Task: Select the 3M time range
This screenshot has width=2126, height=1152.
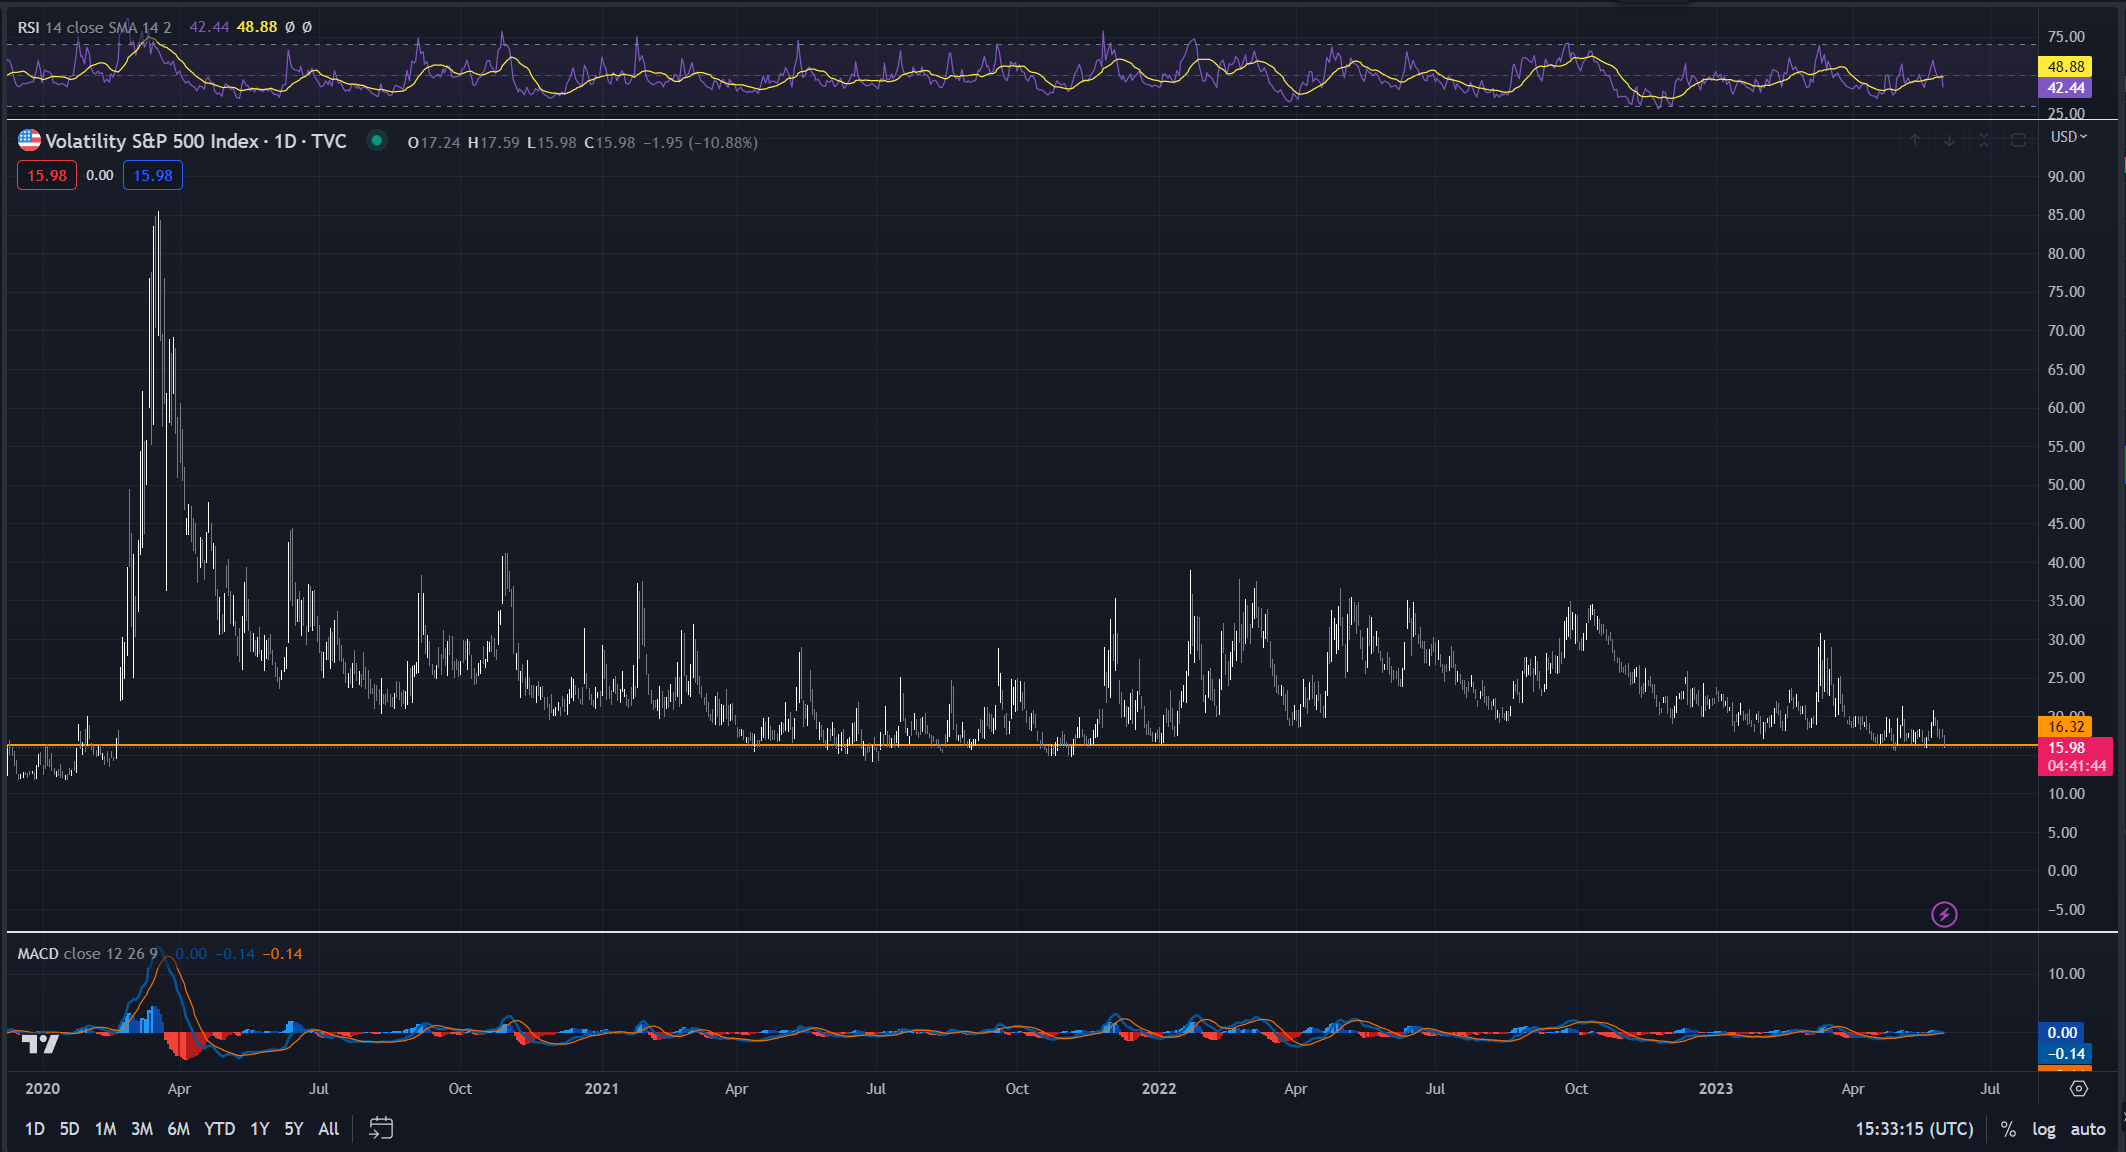Action: tap(142, 1129)
